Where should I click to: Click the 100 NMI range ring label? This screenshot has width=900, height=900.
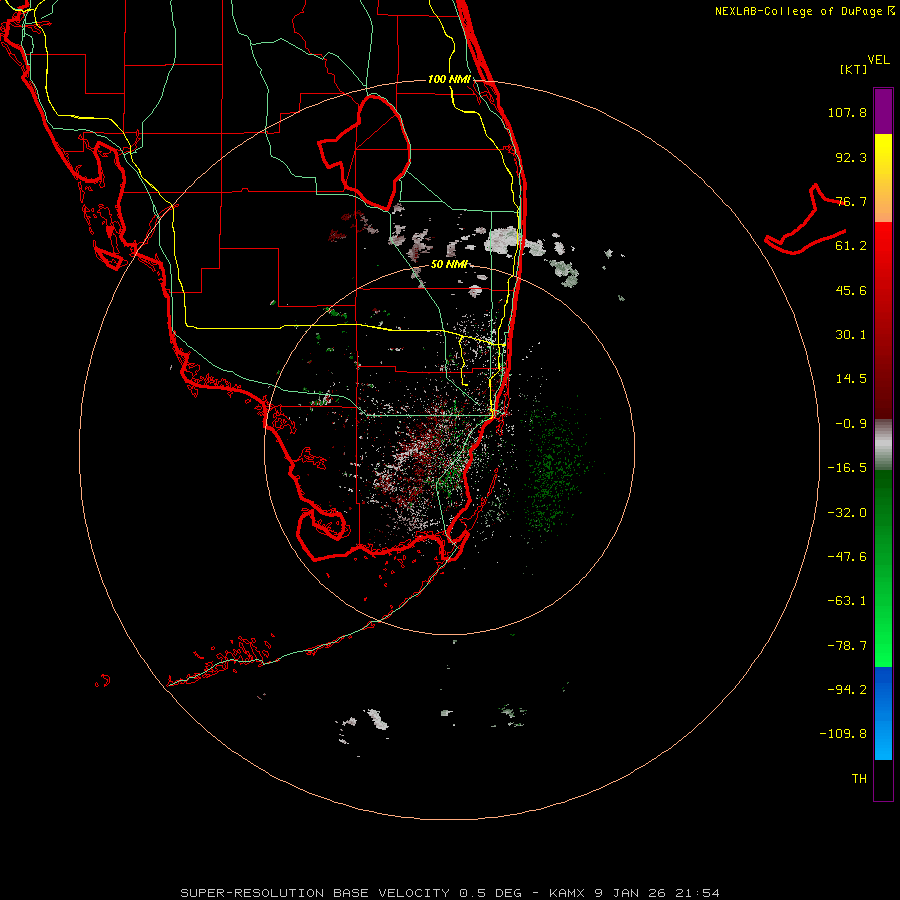pos(449,79)
